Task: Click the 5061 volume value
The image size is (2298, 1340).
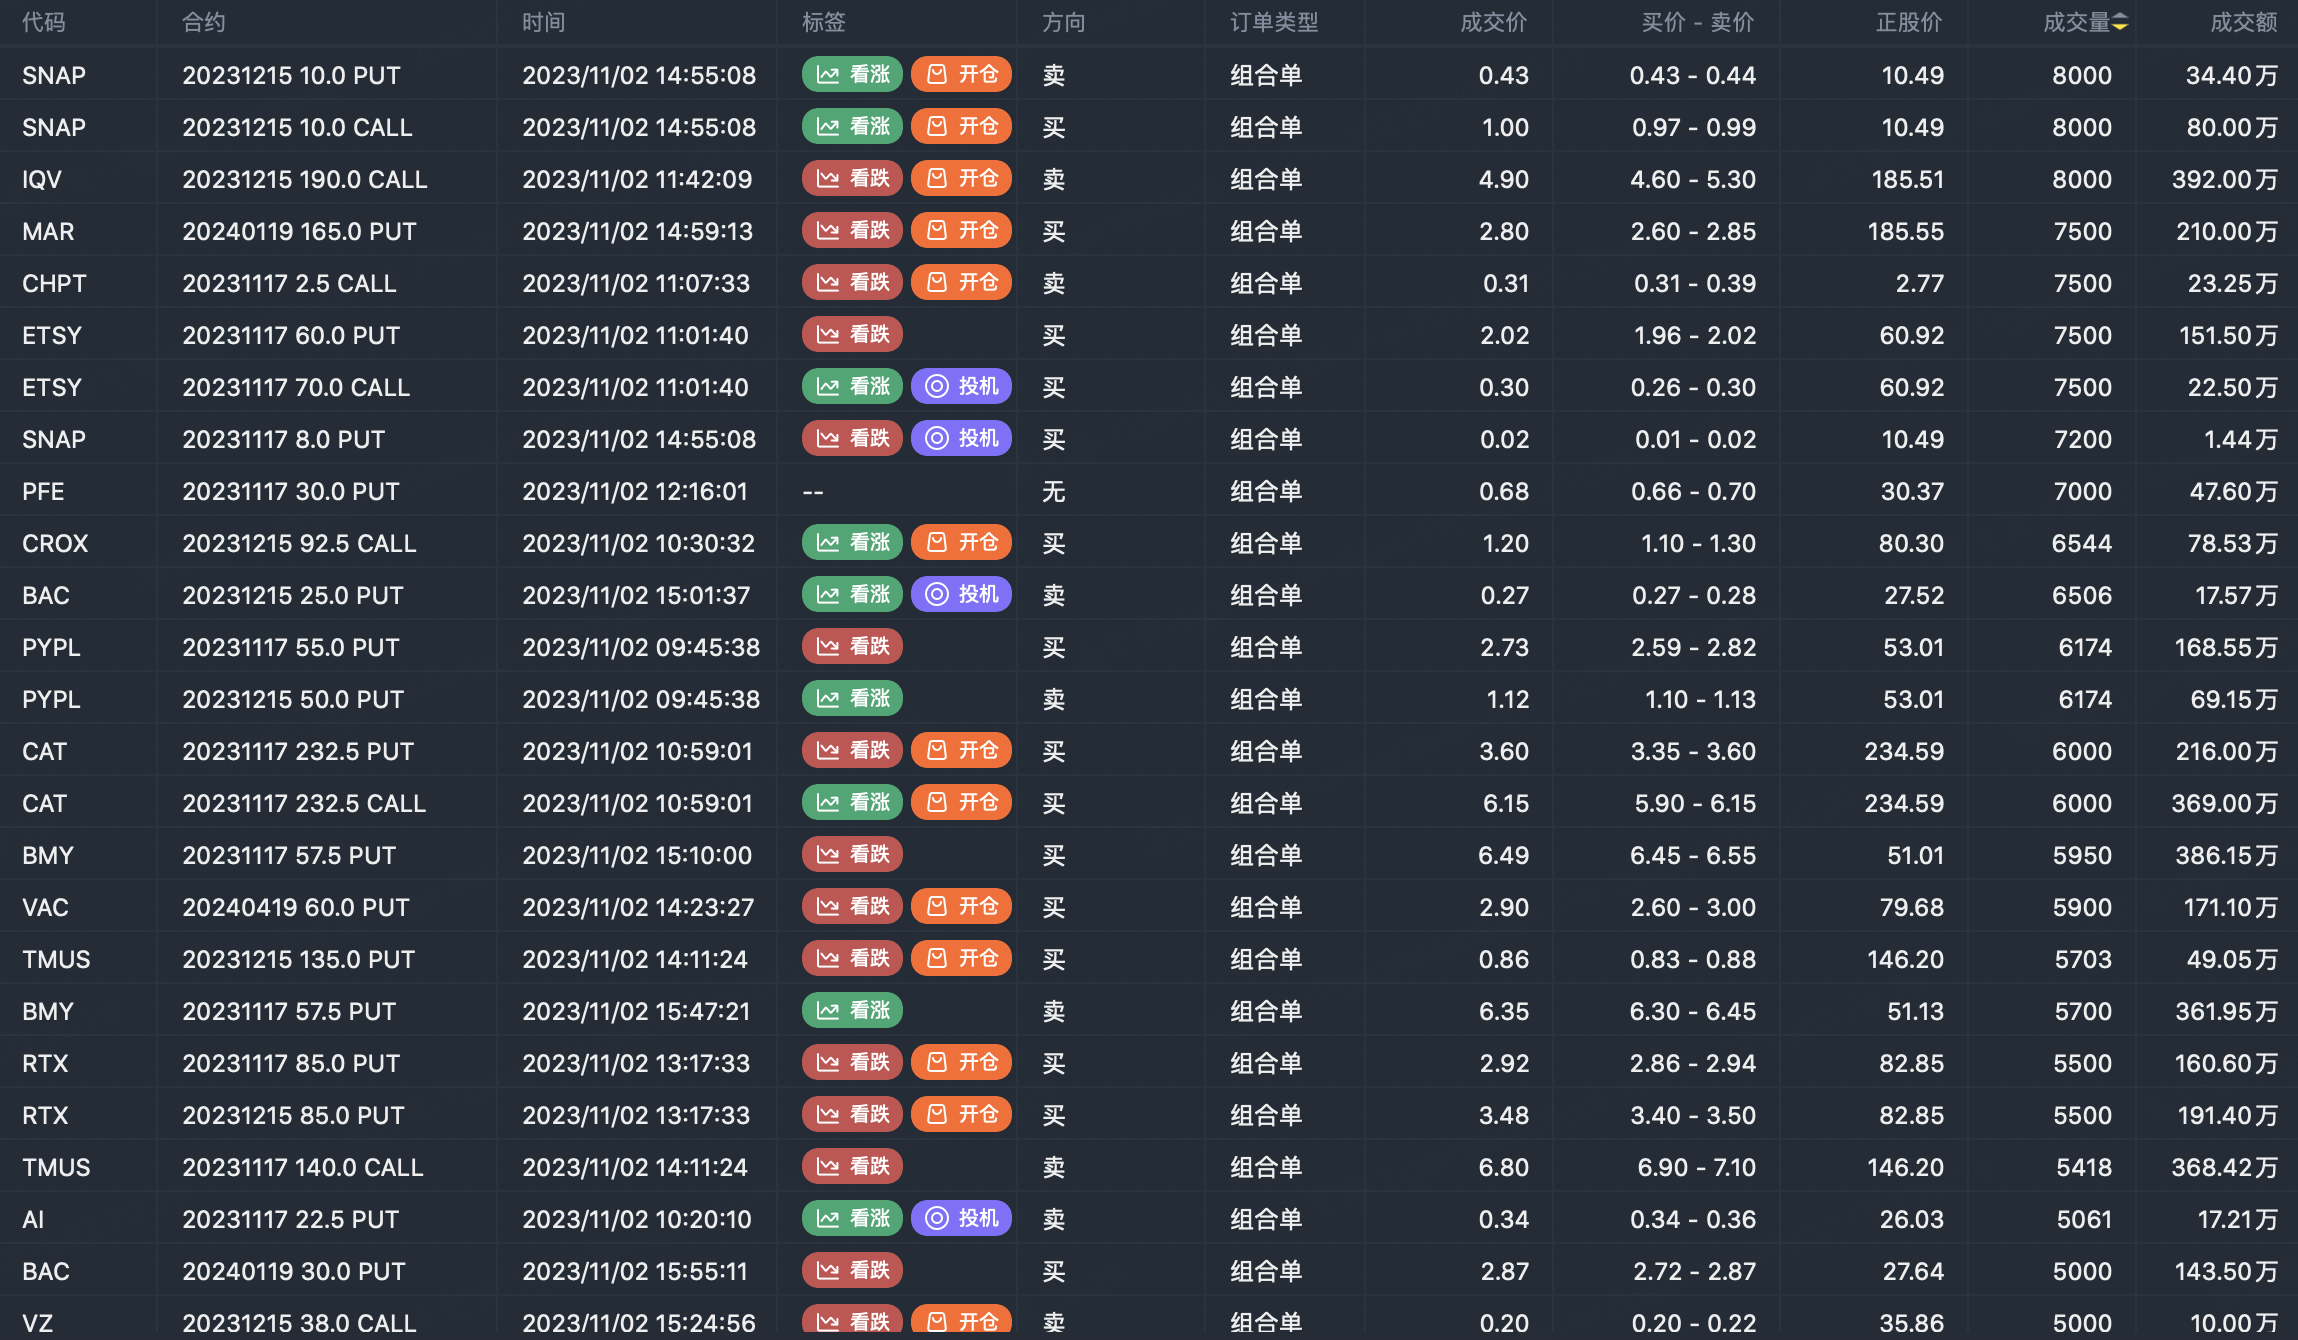Action: click(2084, 1220)
